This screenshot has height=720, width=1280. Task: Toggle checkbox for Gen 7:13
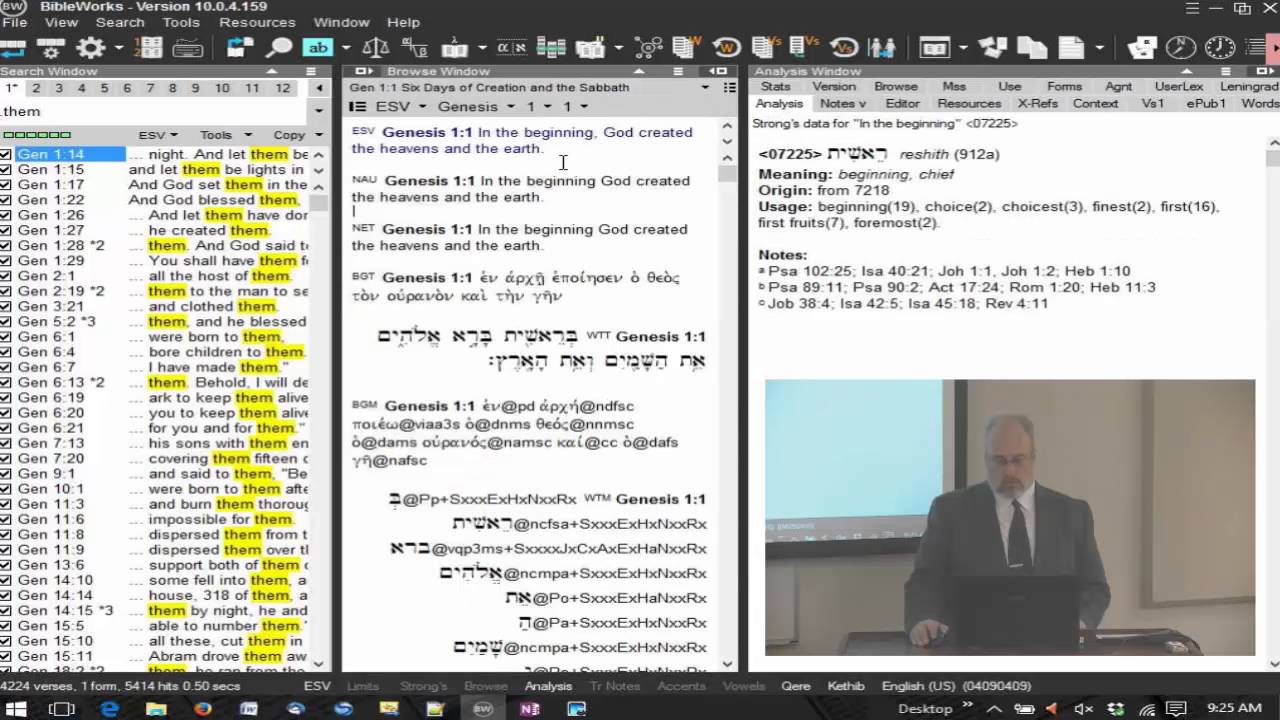point(6,443)
